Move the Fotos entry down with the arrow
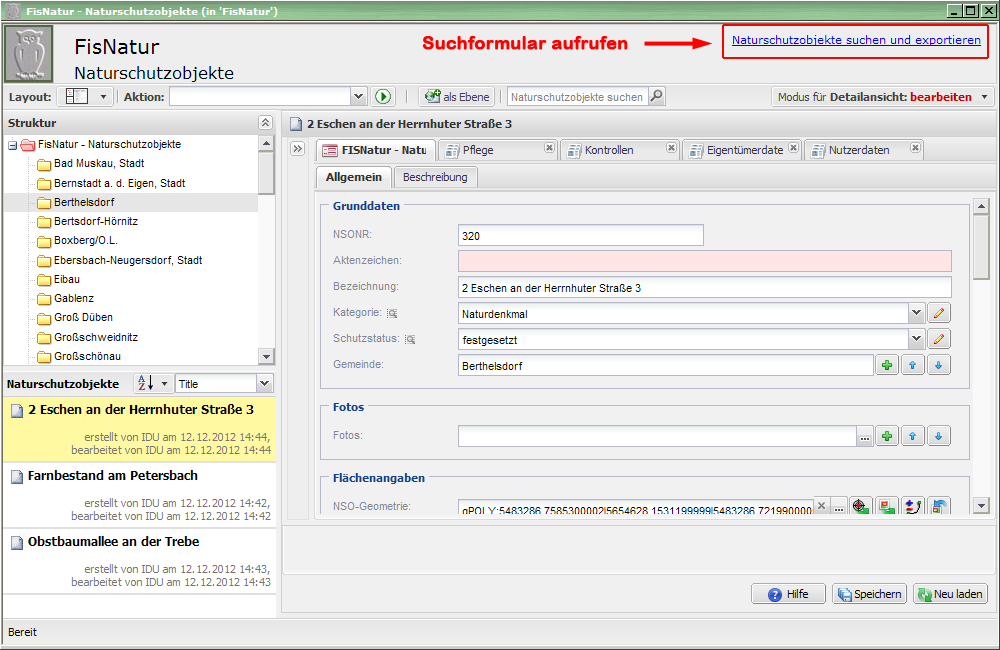Image resolution: width=1000 pixels, height=650 pixels. click(x=938, y=436)
